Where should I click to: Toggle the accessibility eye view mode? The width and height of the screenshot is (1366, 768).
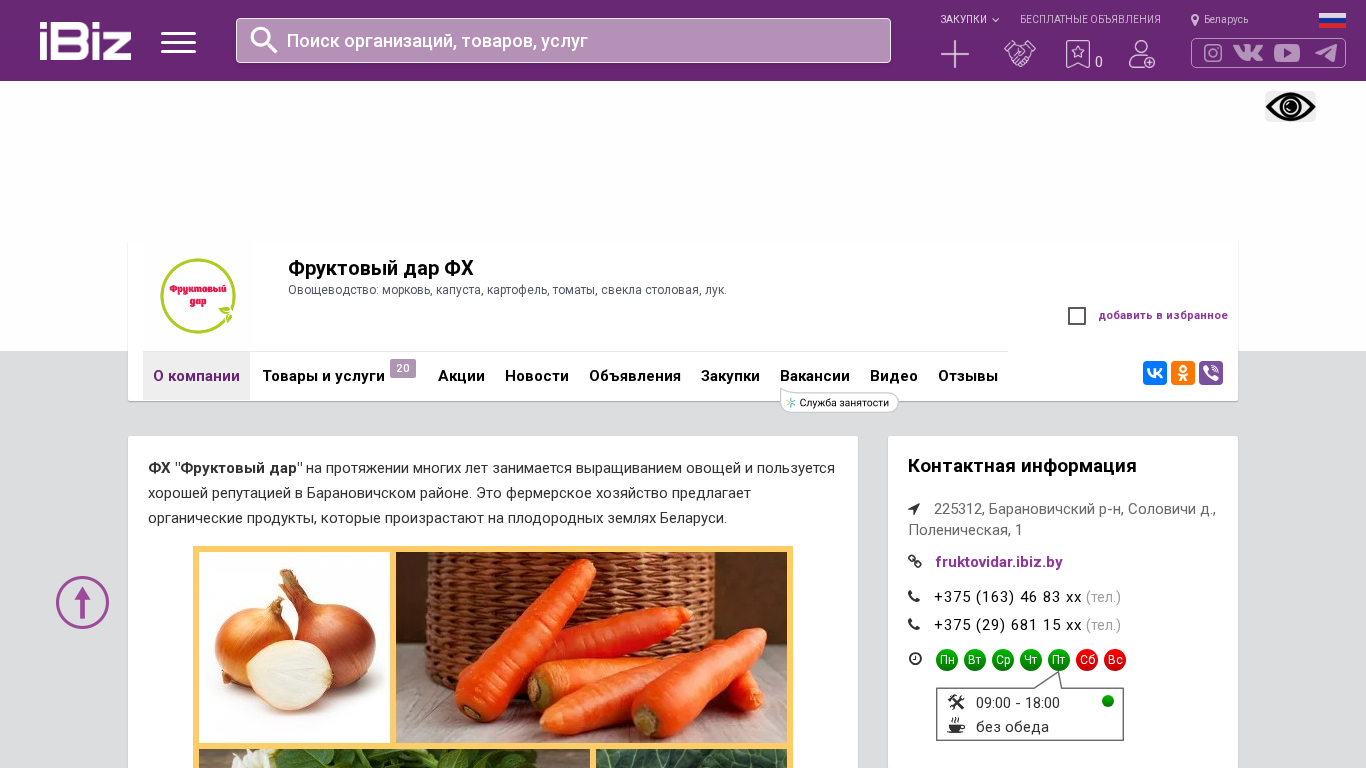(1290, 106)
